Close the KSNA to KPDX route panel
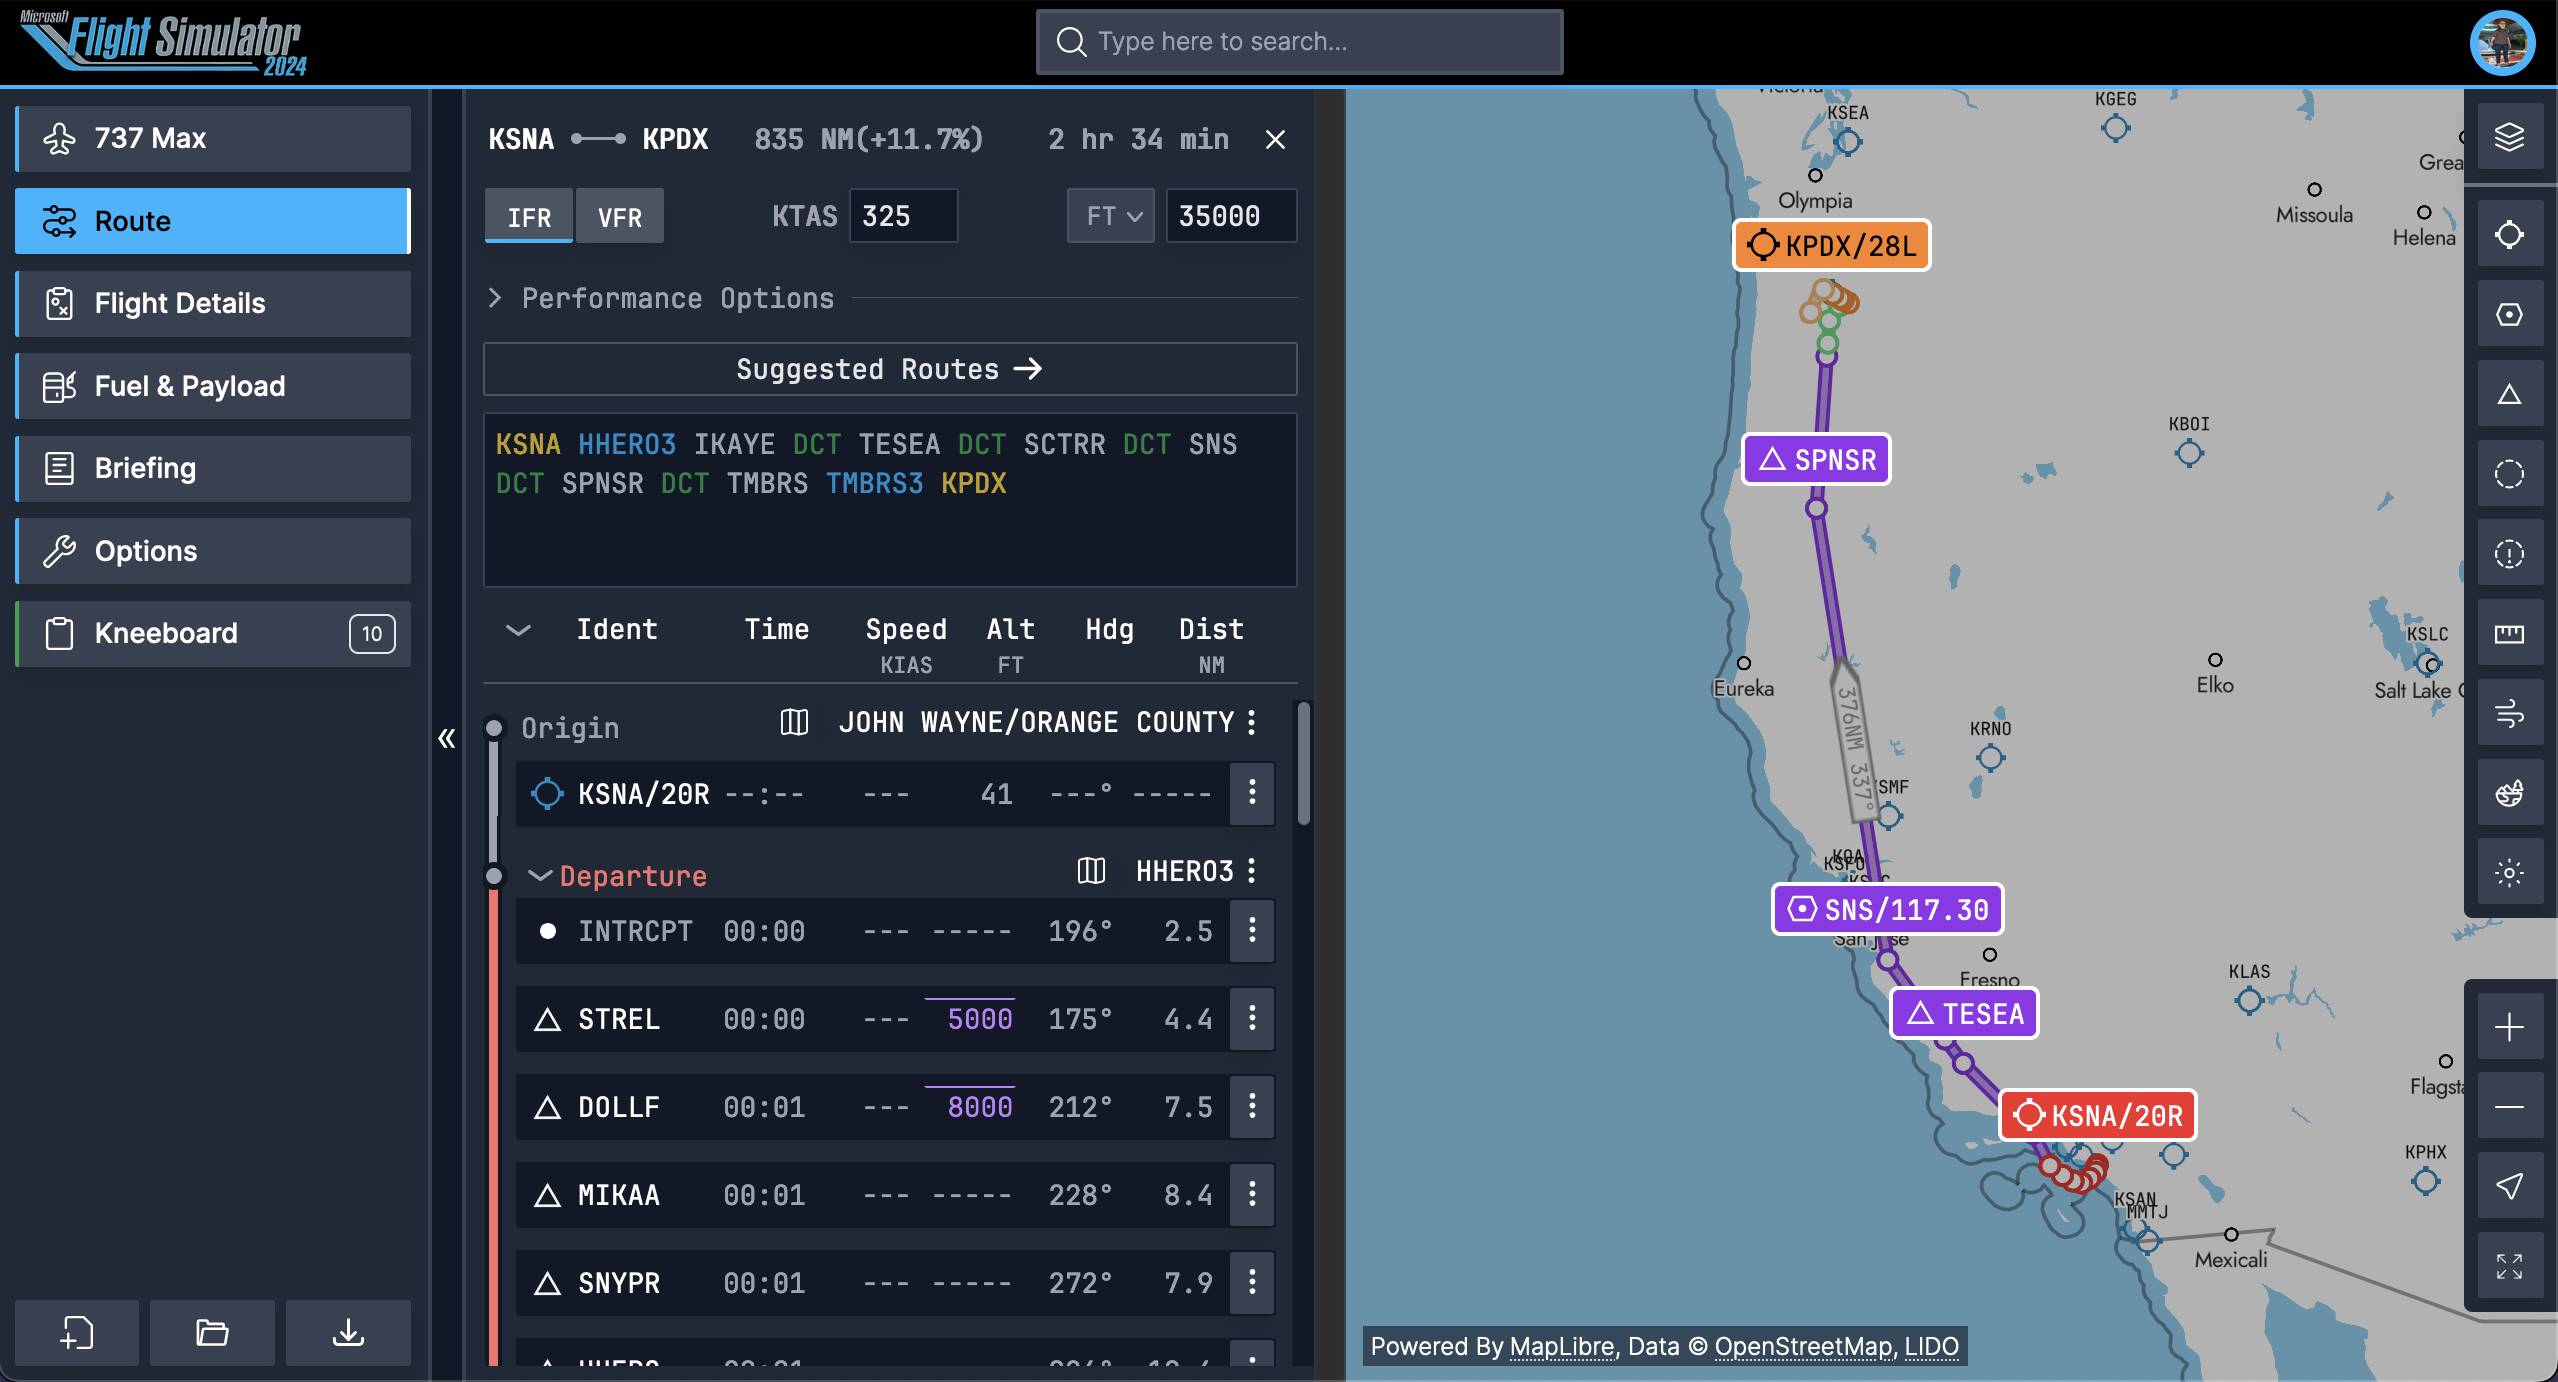Viewport: 2558px width, 1382px height. point(1275,140)
